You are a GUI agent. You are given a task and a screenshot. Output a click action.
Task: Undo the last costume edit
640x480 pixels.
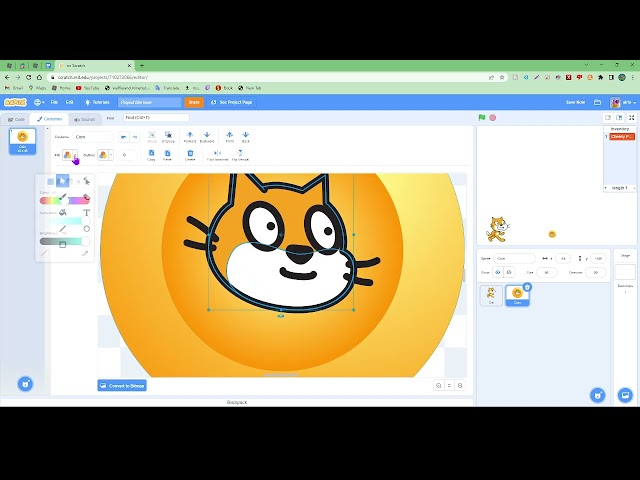pyautogui.click(x=124, y=137)
